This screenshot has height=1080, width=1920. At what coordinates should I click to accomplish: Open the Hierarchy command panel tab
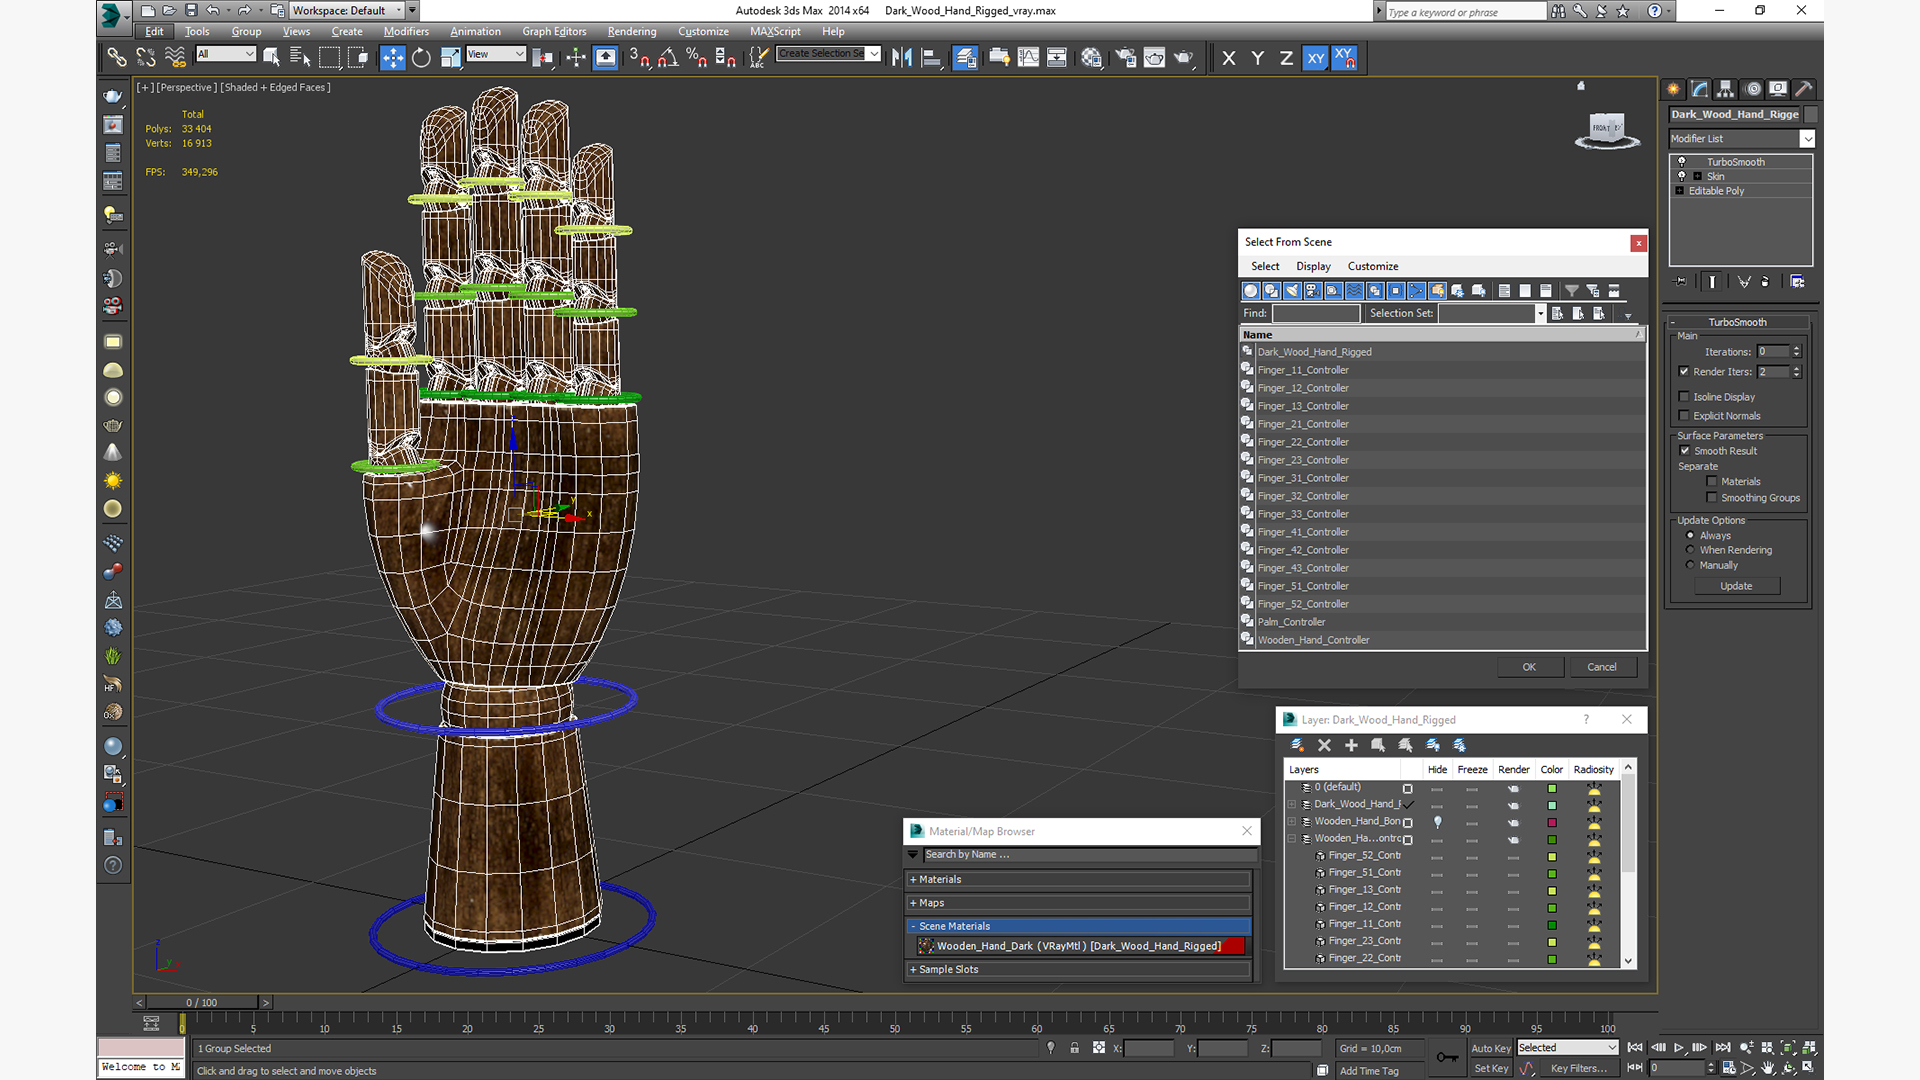[1726, 89]
